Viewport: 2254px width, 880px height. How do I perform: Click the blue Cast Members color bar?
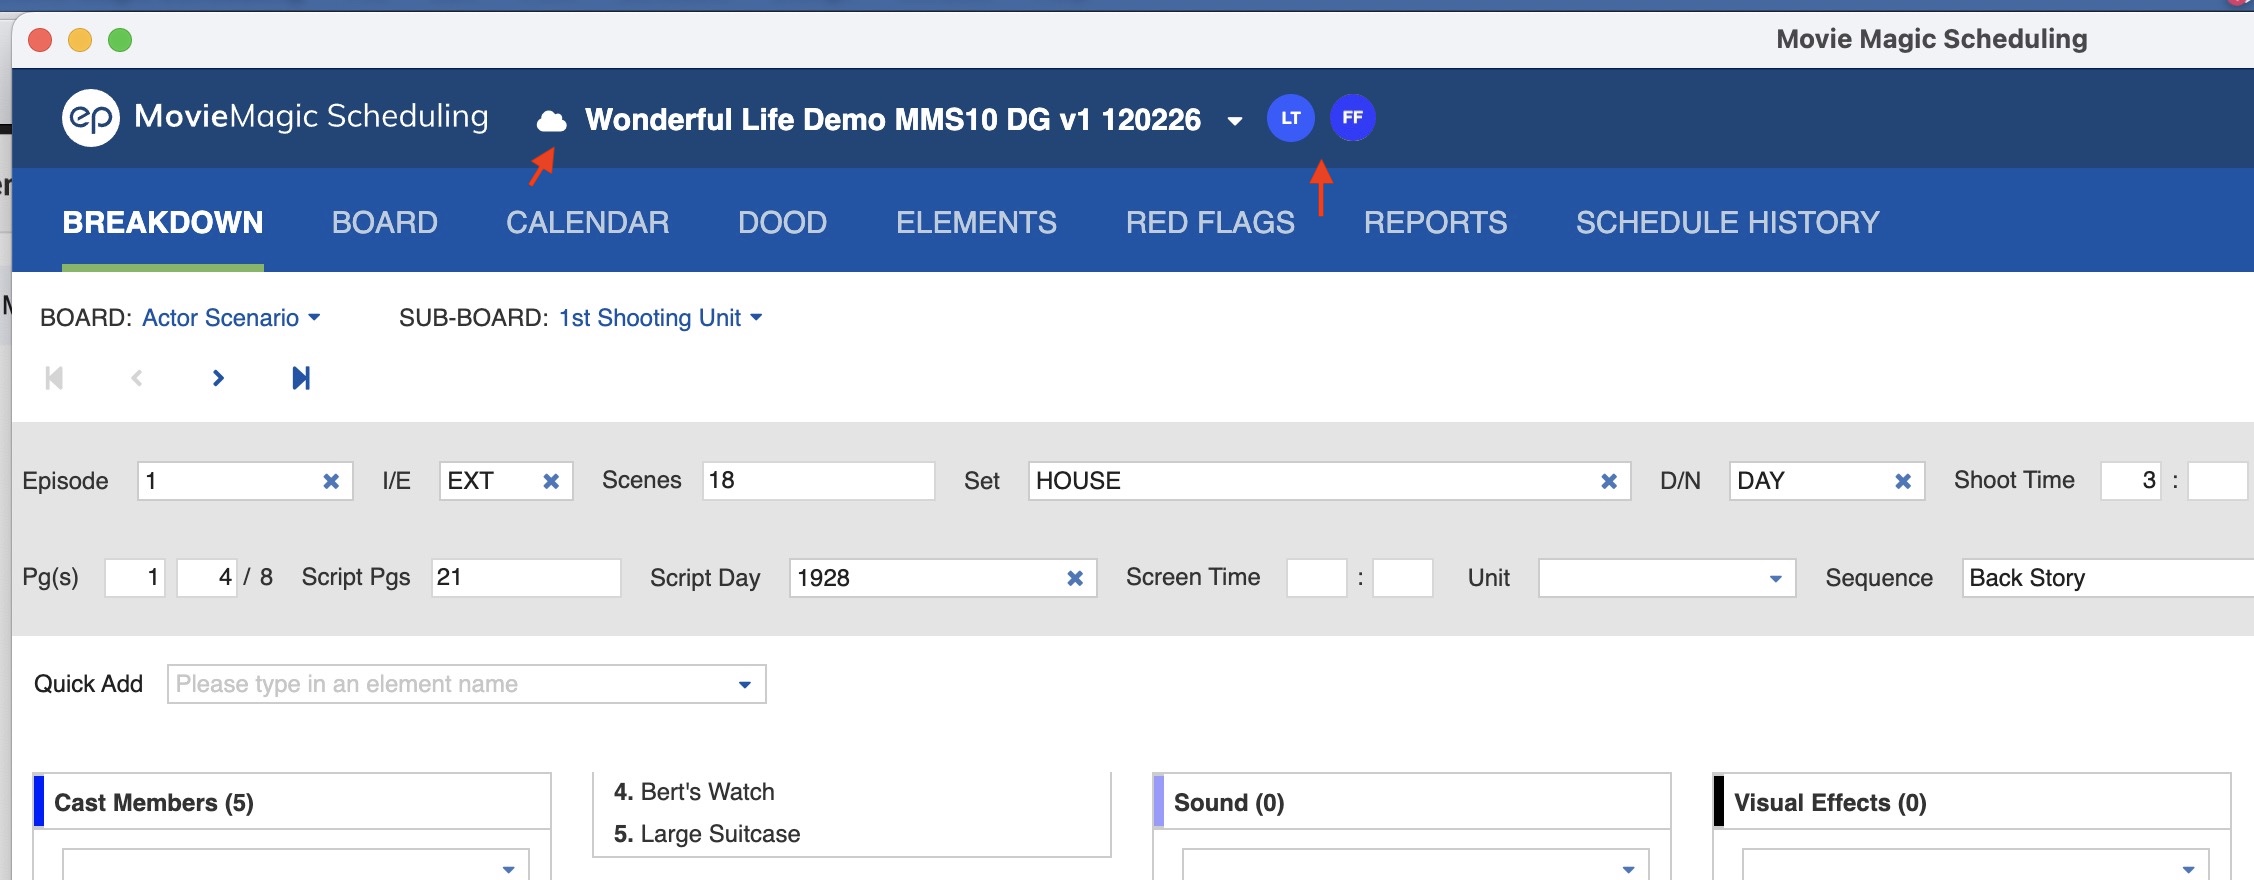pyautogui.click(x=39, y=801)
